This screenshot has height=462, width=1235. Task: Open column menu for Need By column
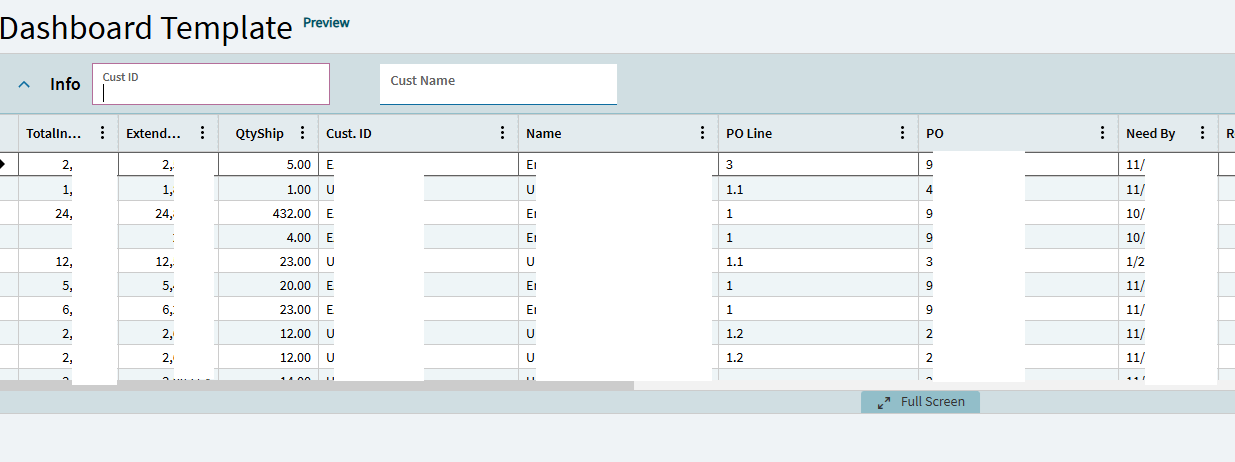click(x=1202, y=133)
